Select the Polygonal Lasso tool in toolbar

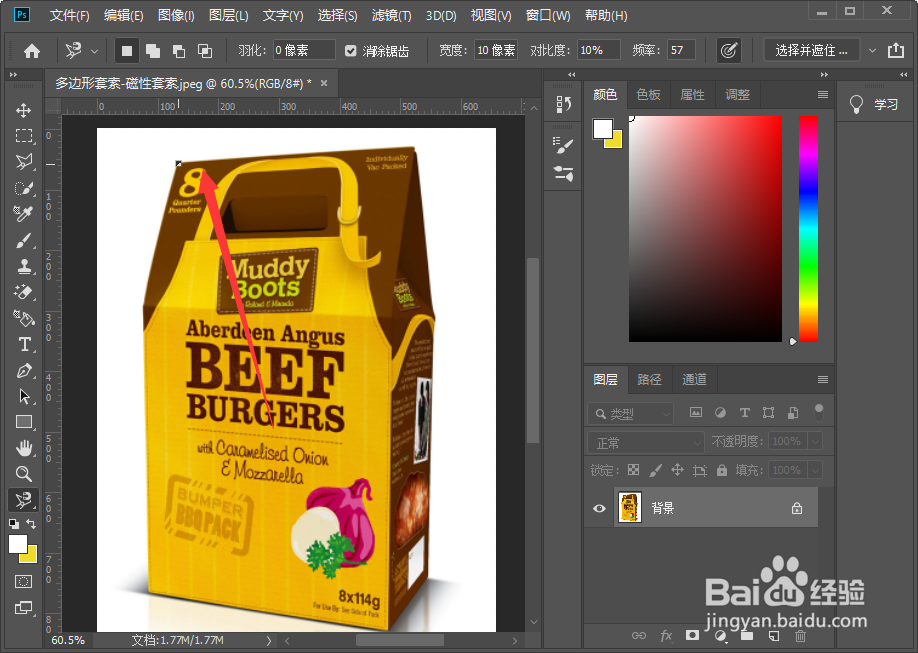click(23, 162)
